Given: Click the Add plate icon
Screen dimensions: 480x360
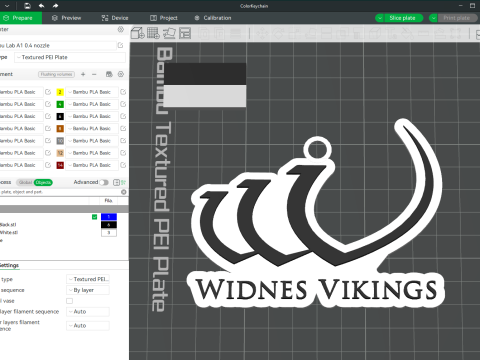Looking at the screenshot, I should click(x=153, y=33).
